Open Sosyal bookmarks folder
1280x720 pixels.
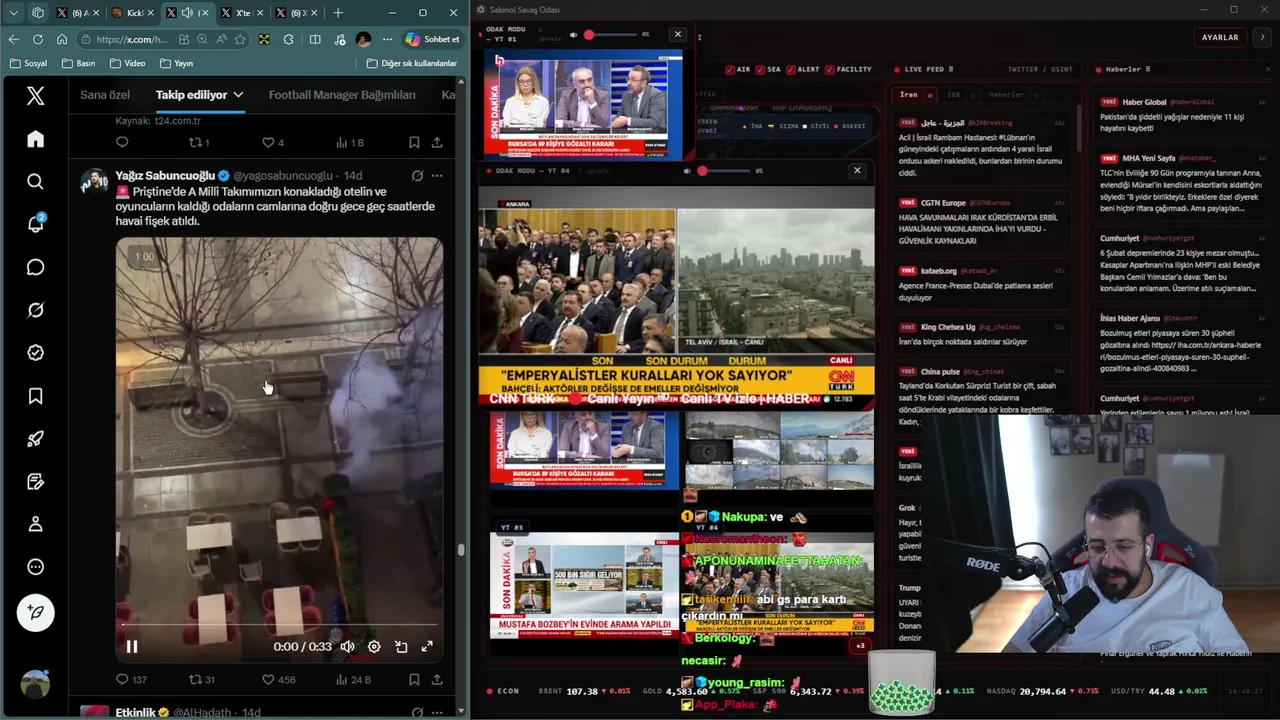pos(28,63)
